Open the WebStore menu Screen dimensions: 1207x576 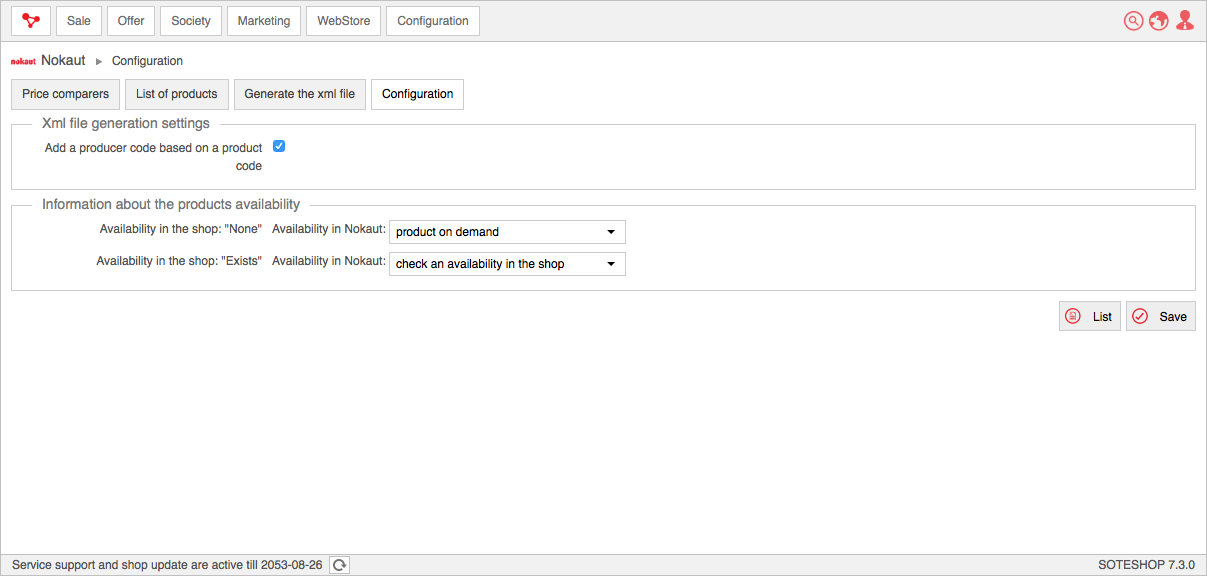(x=344, y=21)
